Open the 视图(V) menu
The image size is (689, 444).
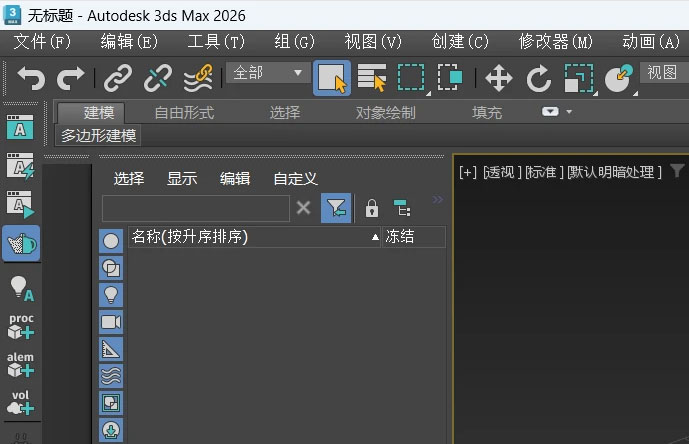click(373, 42)
